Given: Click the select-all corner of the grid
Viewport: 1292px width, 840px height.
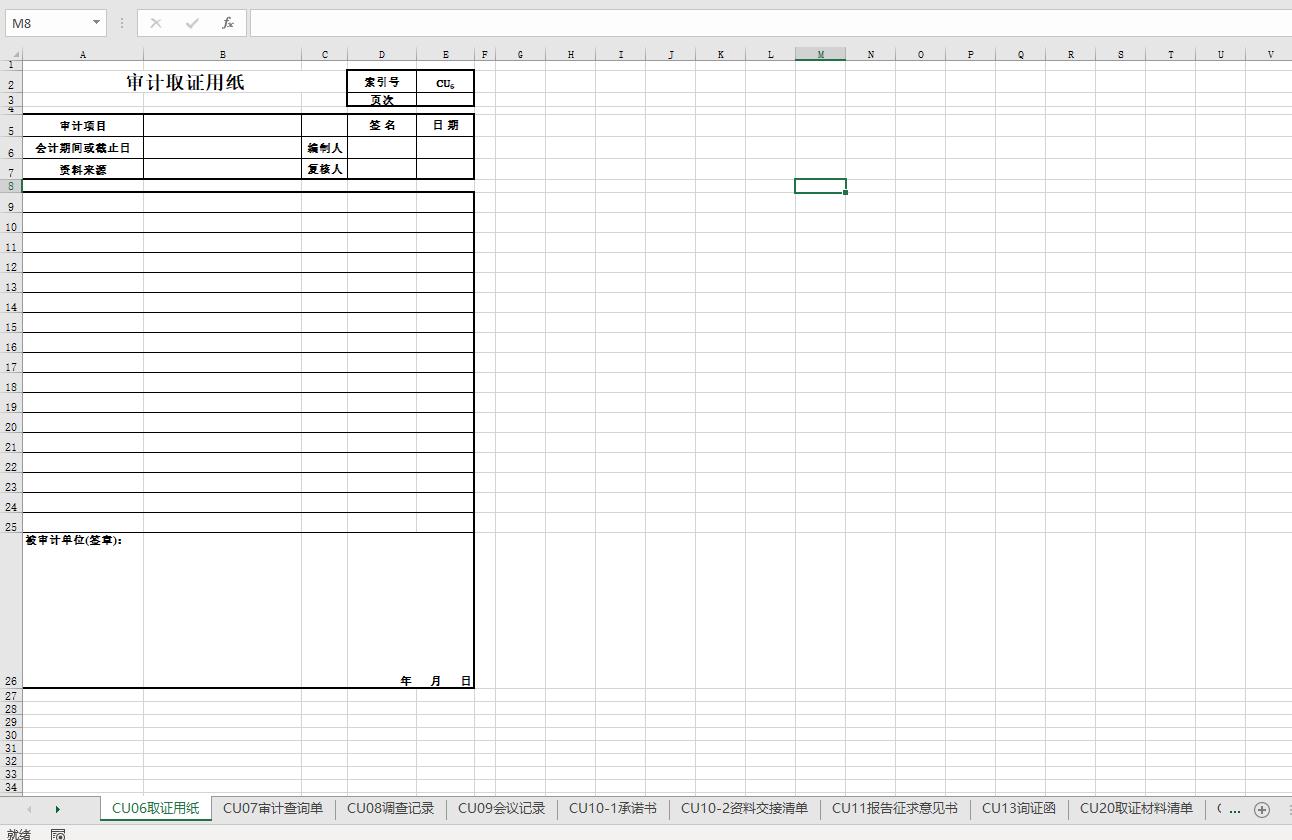Looking at the screenshot, I should click(11, 54).
